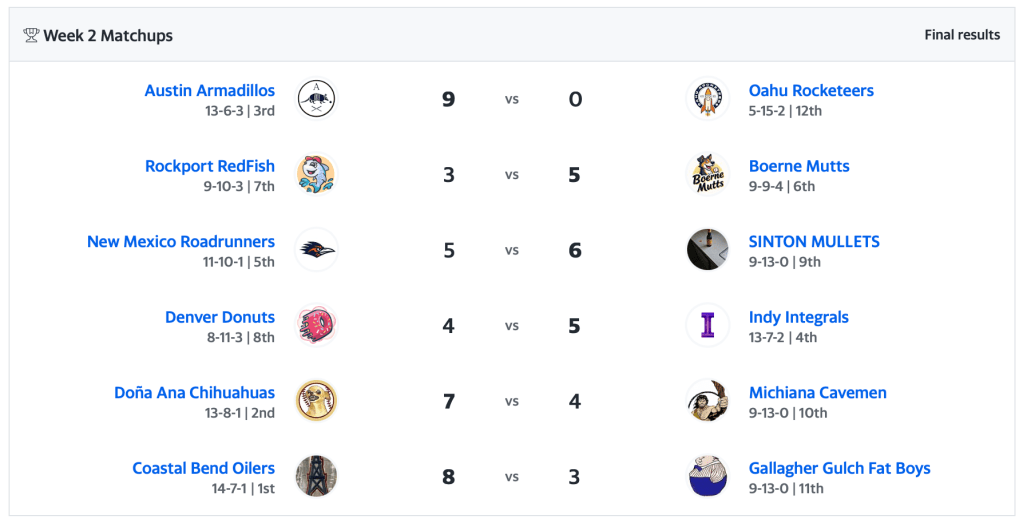
Task: Click the Coastal Bend Oilers logo
Action: pyautogui.click(x=316, y=476)
